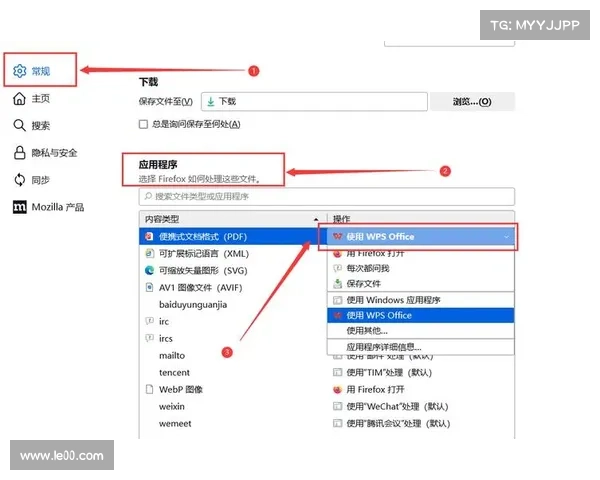This screenshot has width=600, height=480.
Task: Select WebP 图像 row
Action: 233,389
